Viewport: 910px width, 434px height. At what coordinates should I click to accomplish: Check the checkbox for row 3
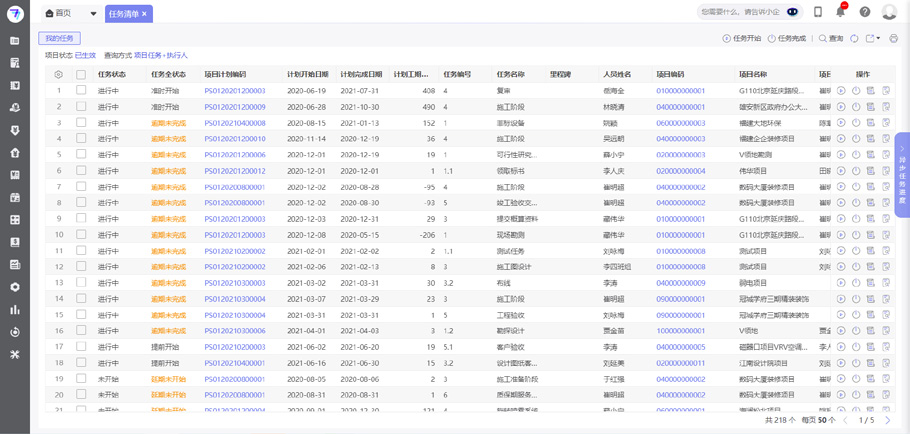click(81, 123)
